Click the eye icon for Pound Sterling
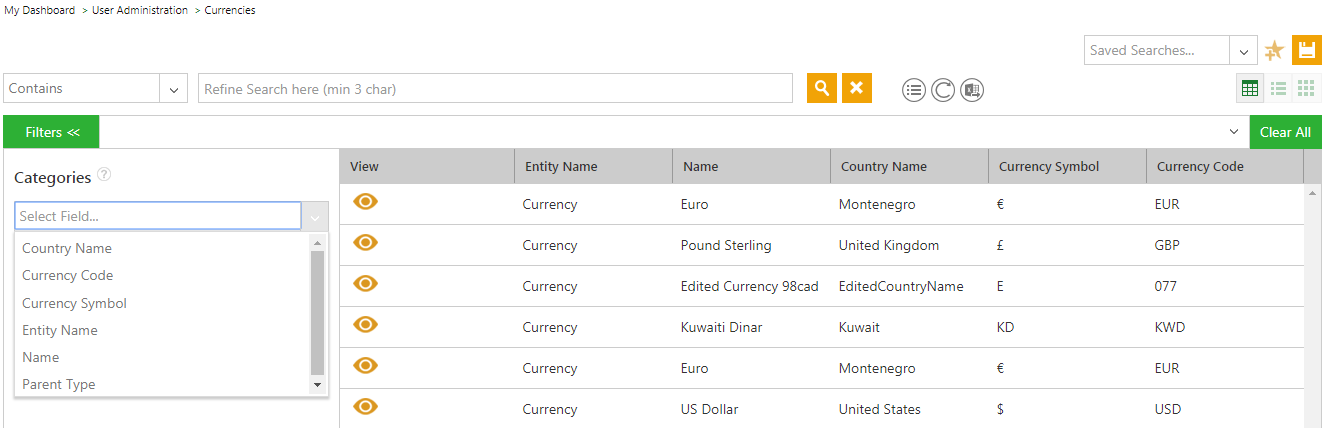Viewport: 1334px width, 428px height. (366, 243)
